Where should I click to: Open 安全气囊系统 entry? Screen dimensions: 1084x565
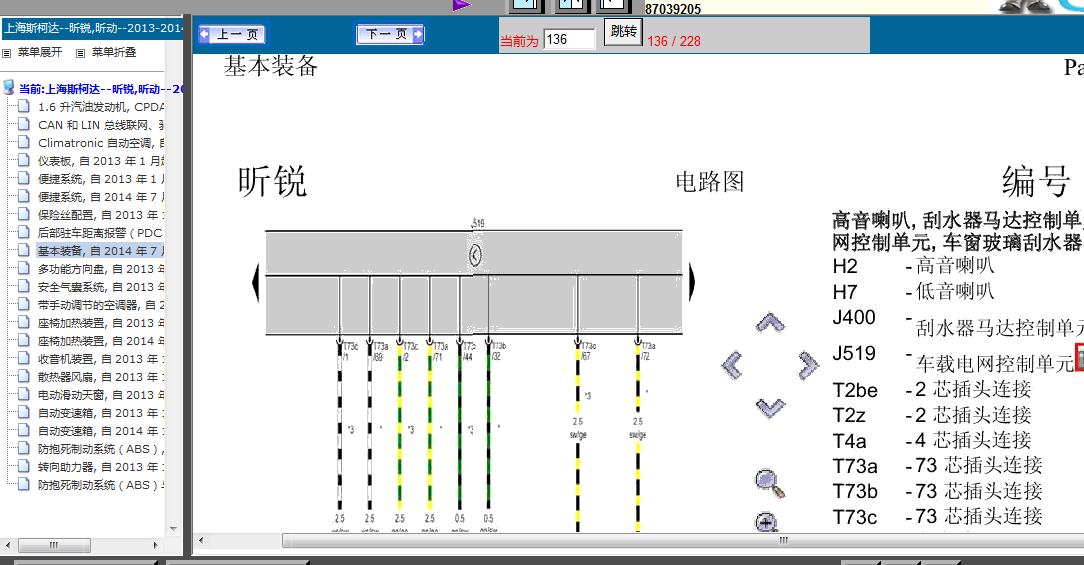pos(101,286)
